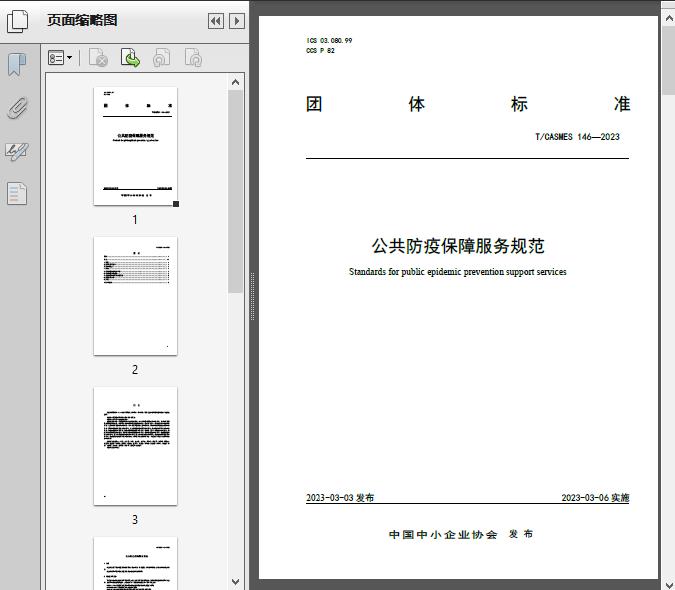
Task: Select page 3 thumbnail
Action: point(135,446)
